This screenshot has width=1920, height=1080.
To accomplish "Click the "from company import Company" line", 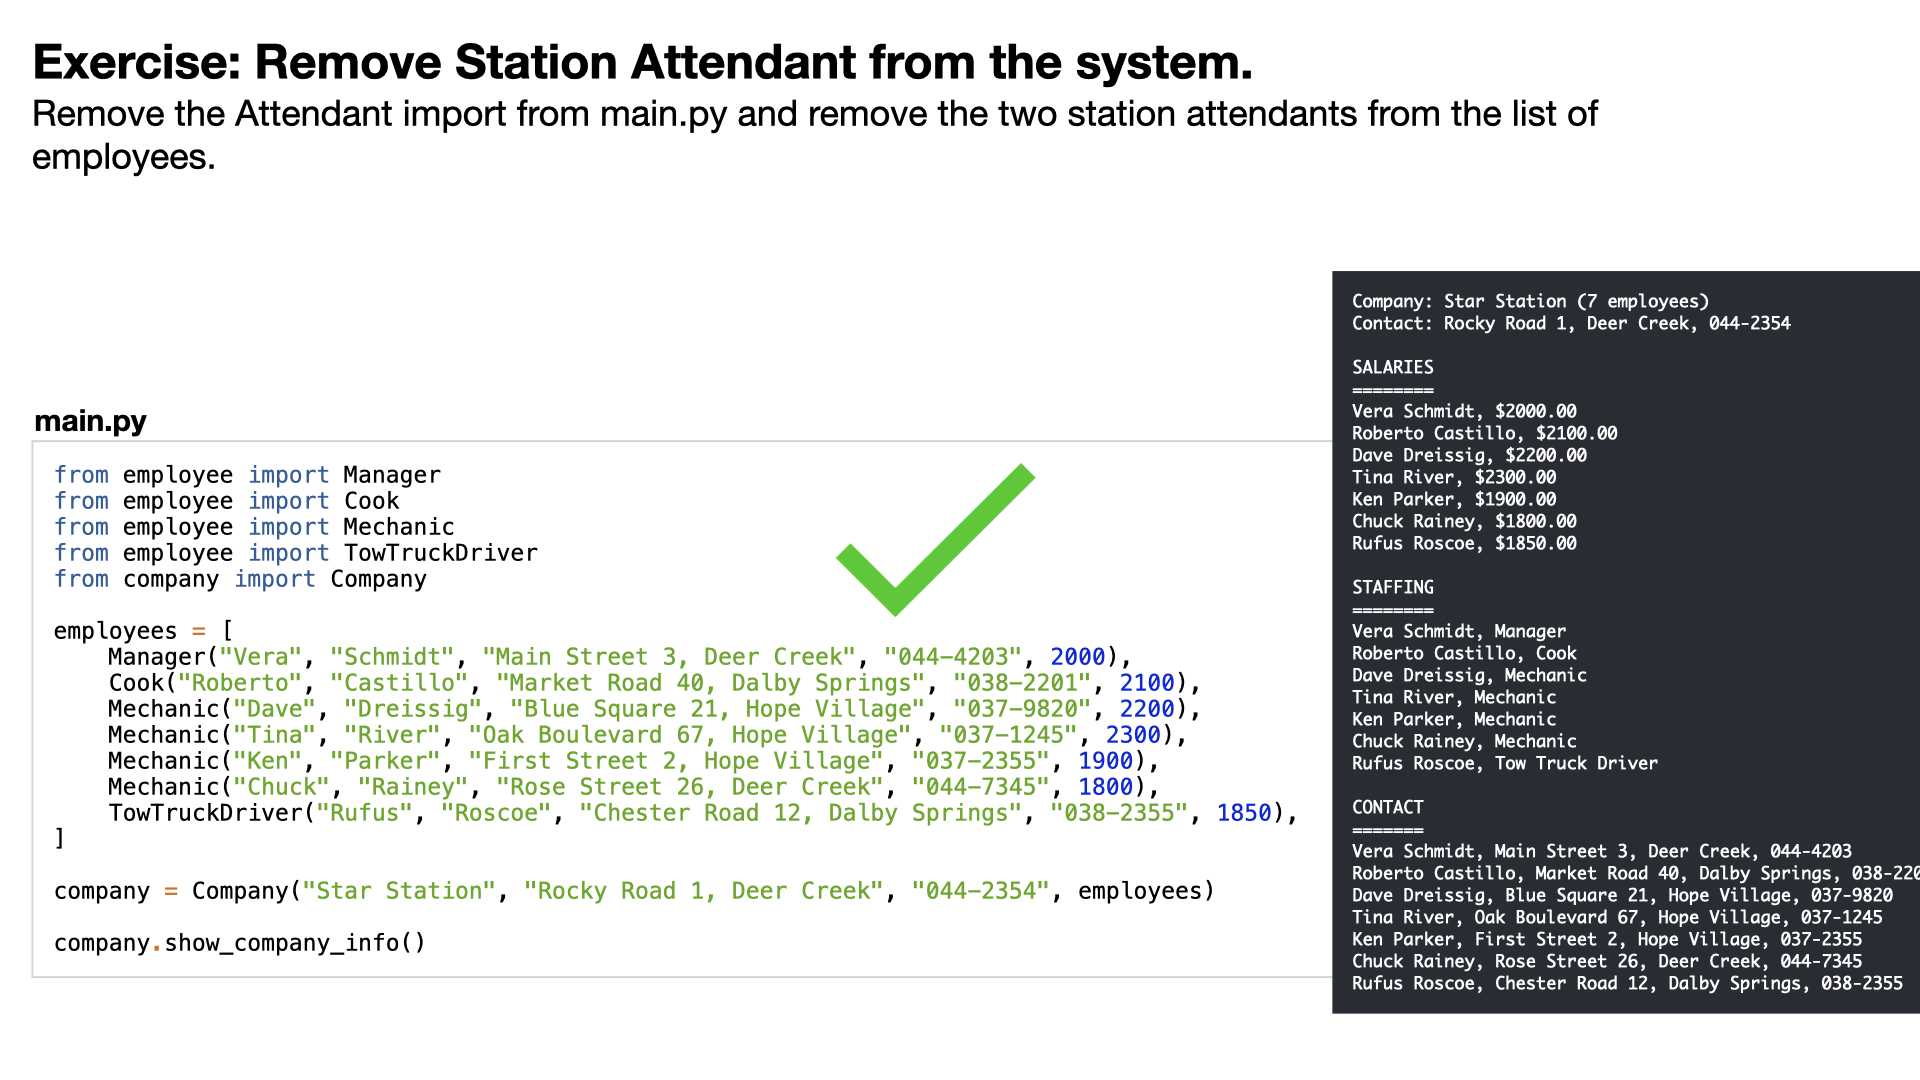I will tap(240, 579).
